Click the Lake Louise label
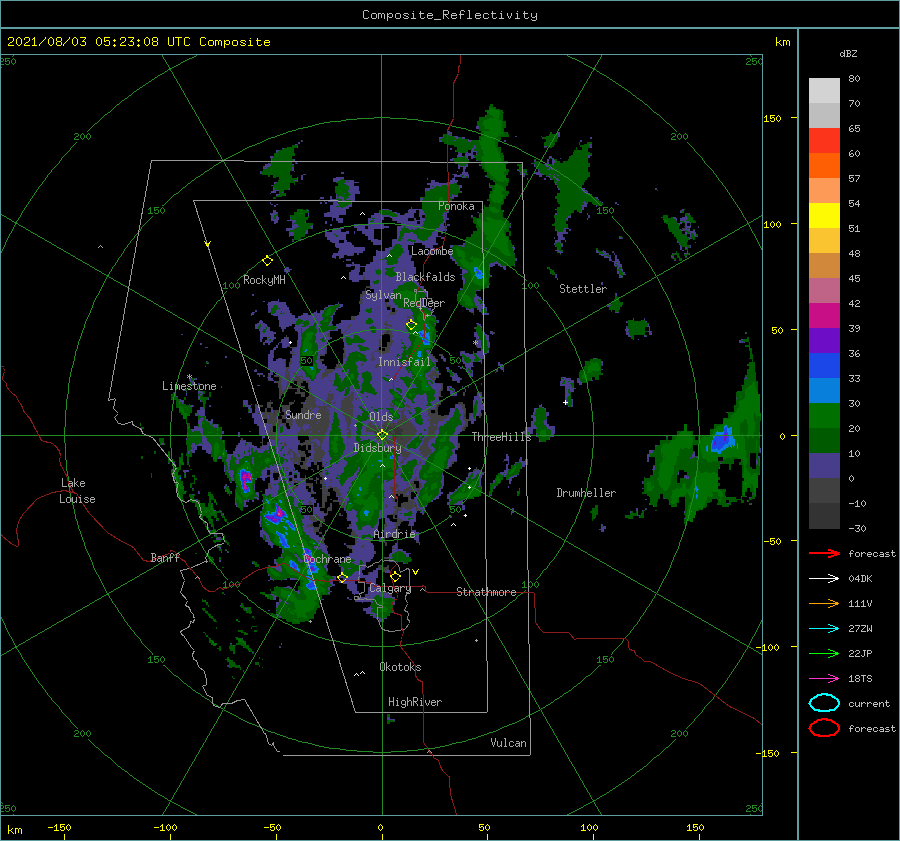 pyautogui.click(x=77, y=491)
